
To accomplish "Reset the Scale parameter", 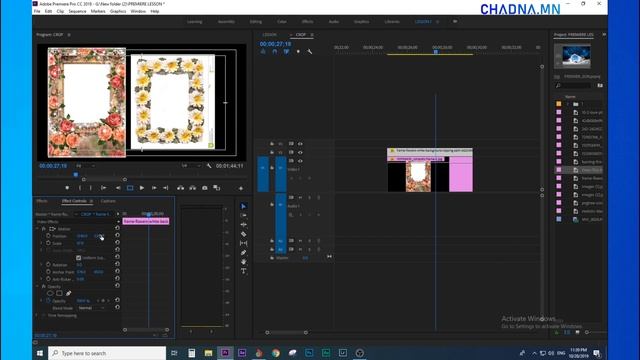I will [118, 243].
